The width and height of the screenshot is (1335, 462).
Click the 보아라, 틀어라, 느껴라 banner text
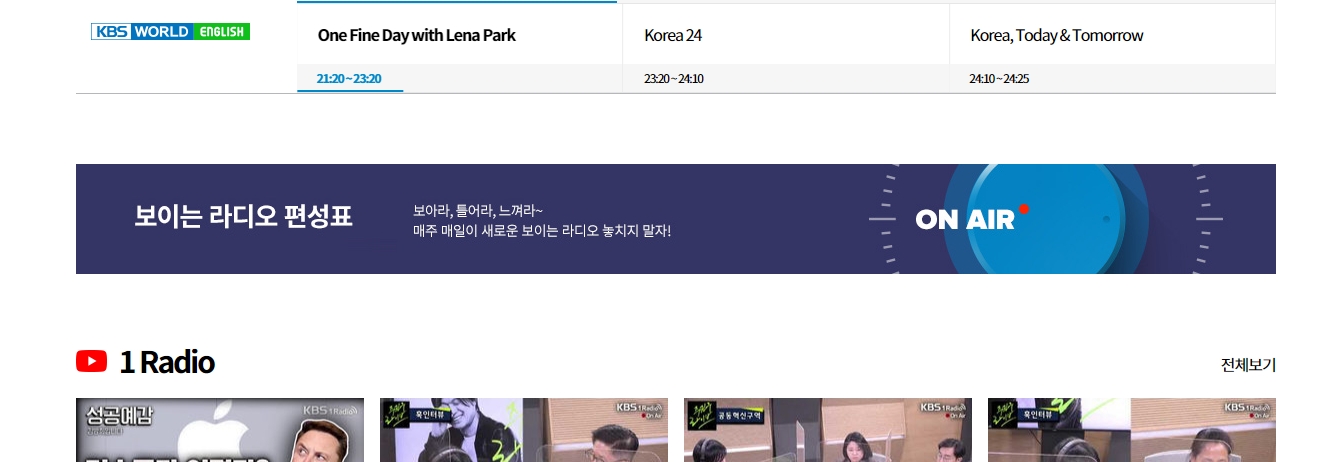pos(478,211)
